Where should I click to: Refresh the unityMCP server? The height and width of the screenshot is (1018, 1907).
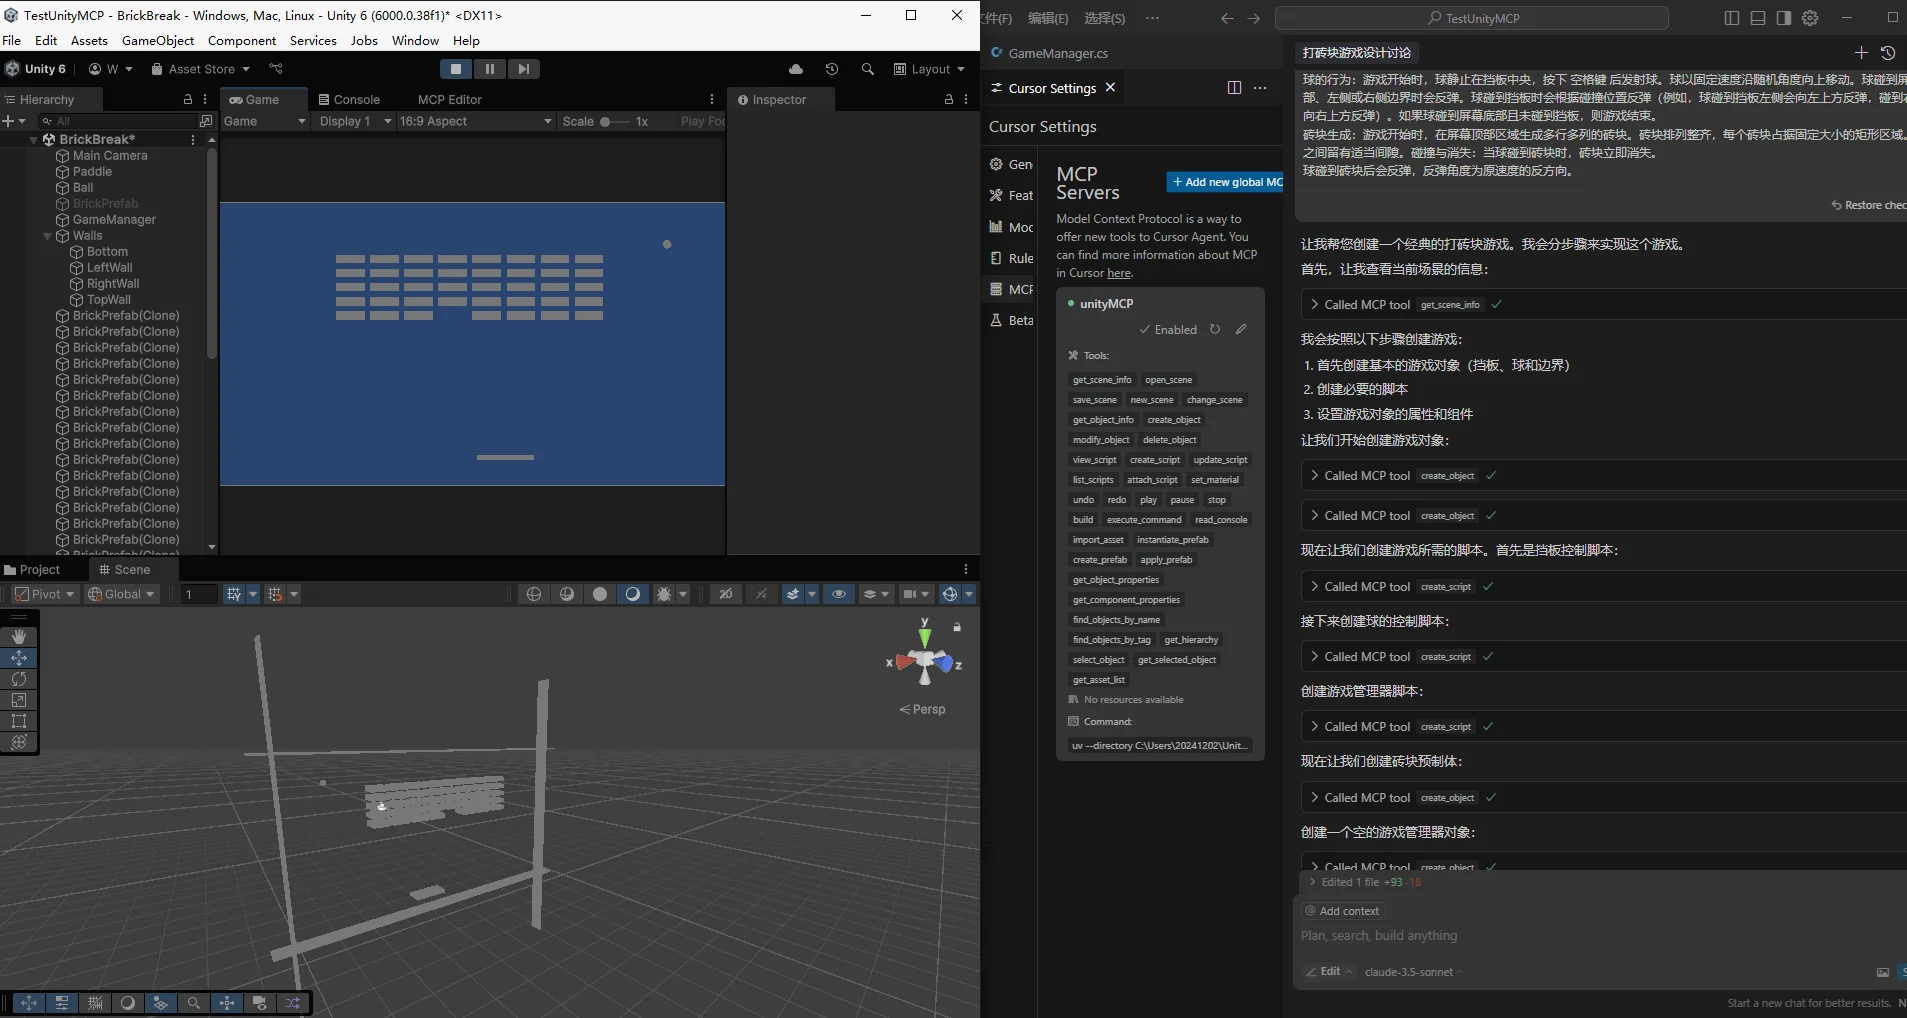(x=1215, y=329)
